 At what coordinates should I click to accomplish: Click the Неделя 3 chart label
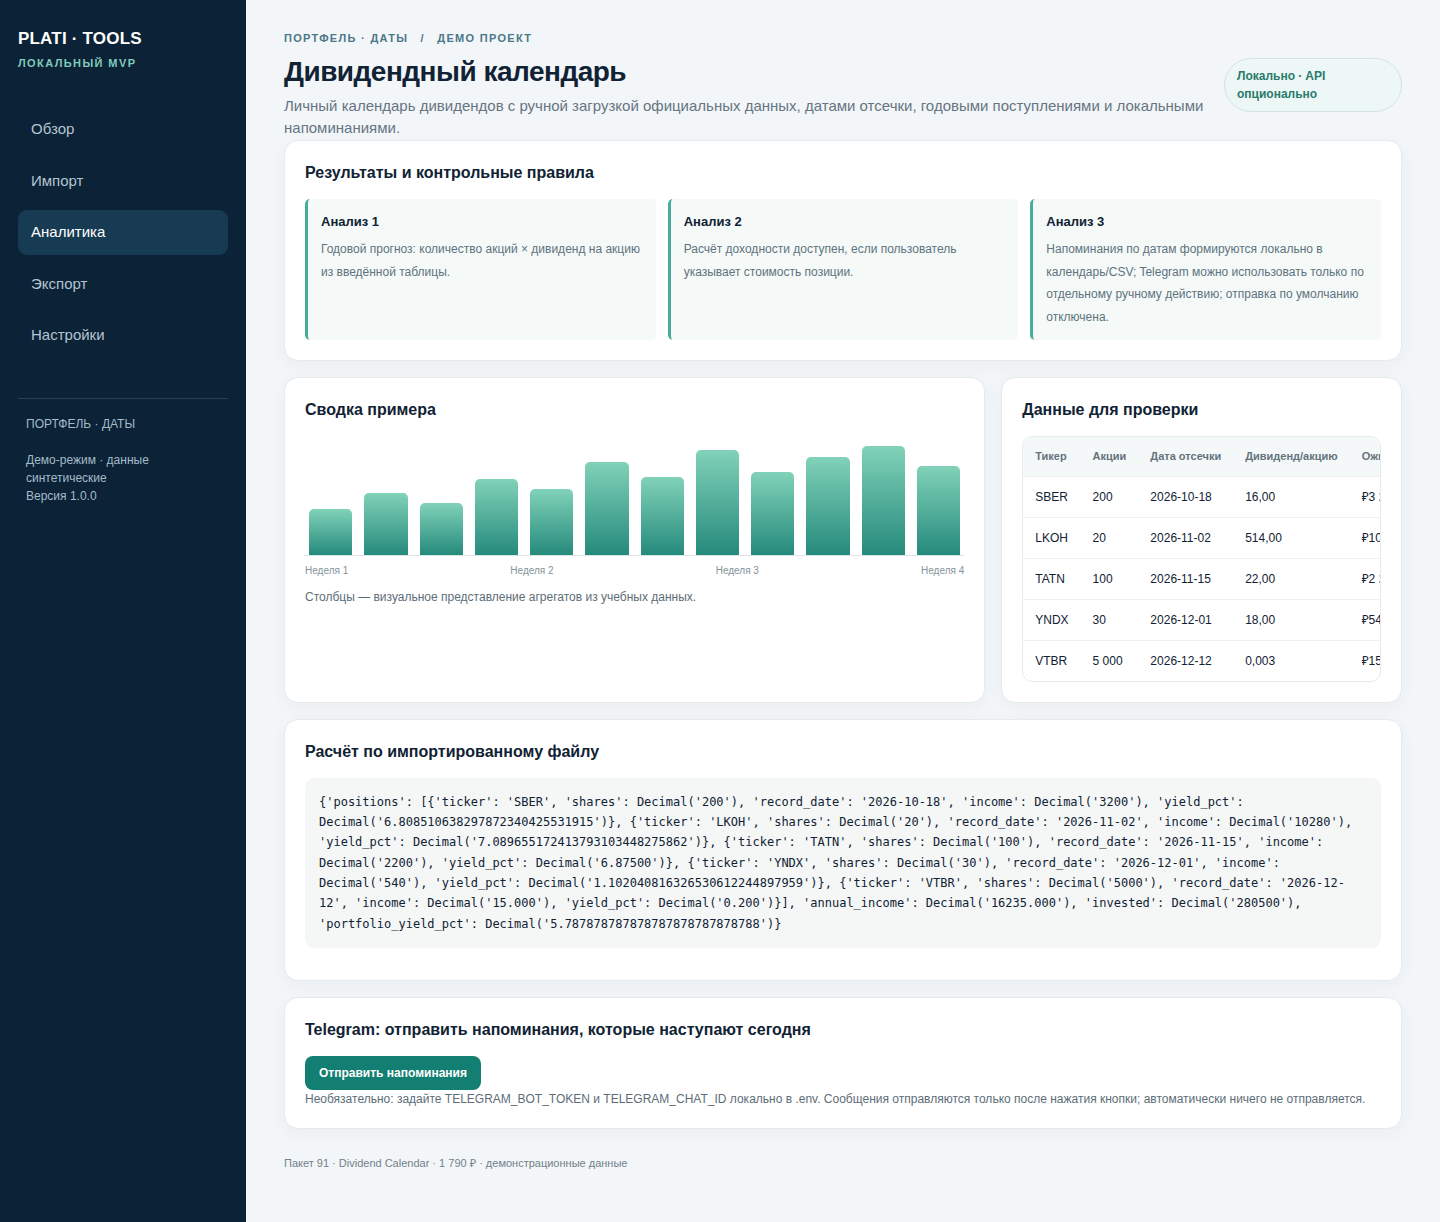tap(737, 570)
